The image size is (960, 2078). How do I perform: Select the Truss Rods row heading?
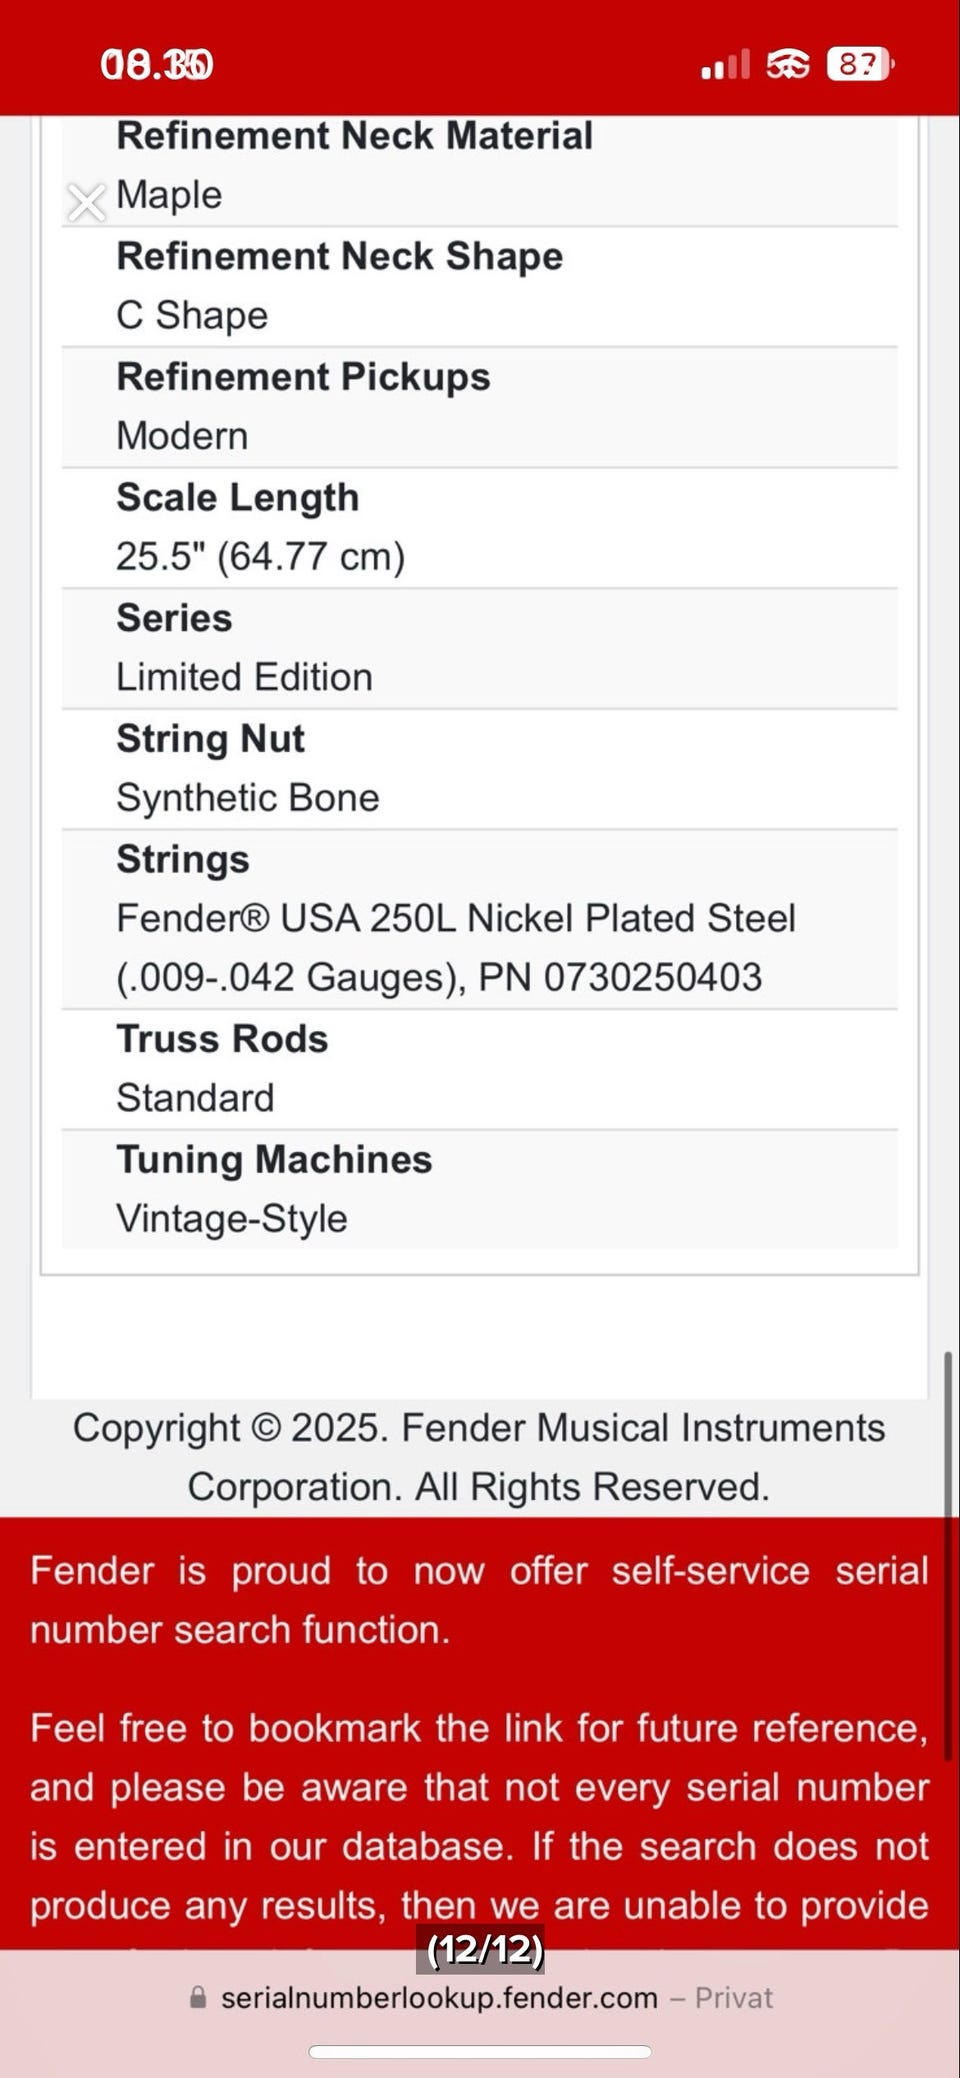222,1039
